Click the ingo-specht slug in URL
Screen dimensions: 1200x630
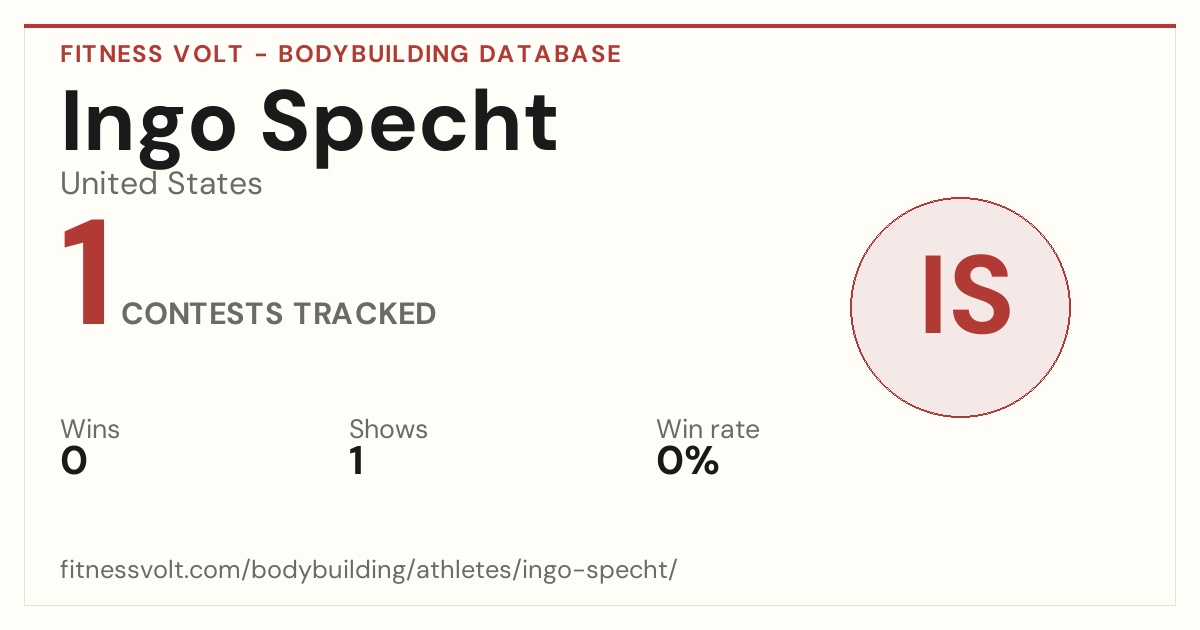point(589,570)
